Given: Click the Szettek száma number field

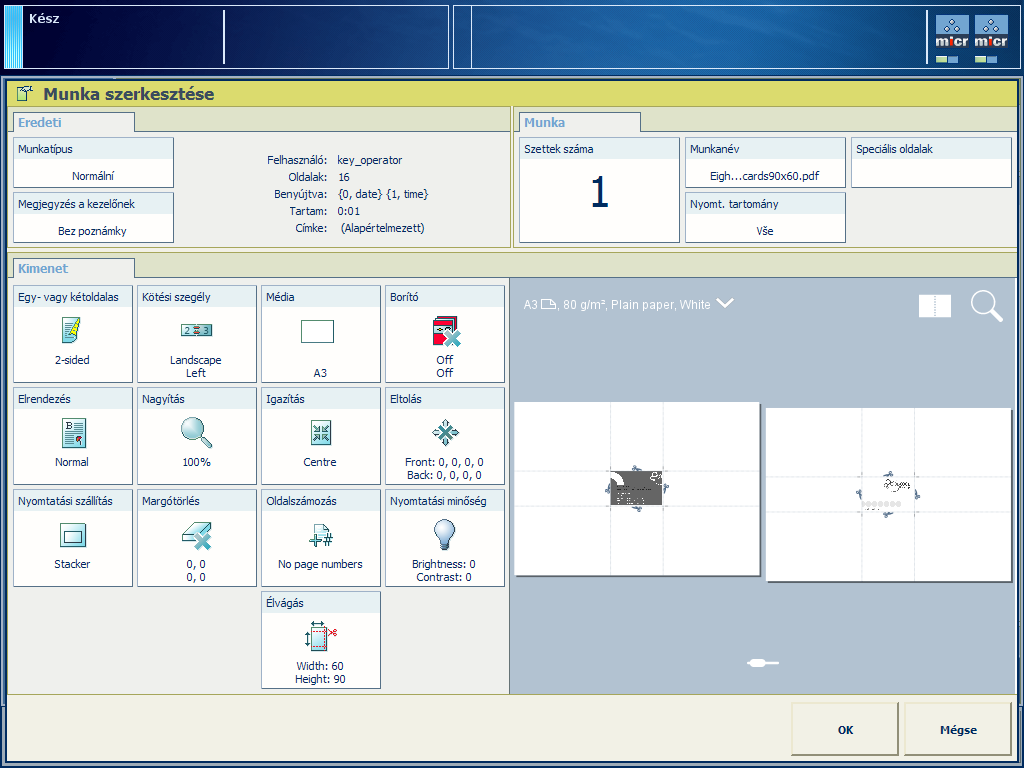Looking at the screenshot, I should pos(598,192).
